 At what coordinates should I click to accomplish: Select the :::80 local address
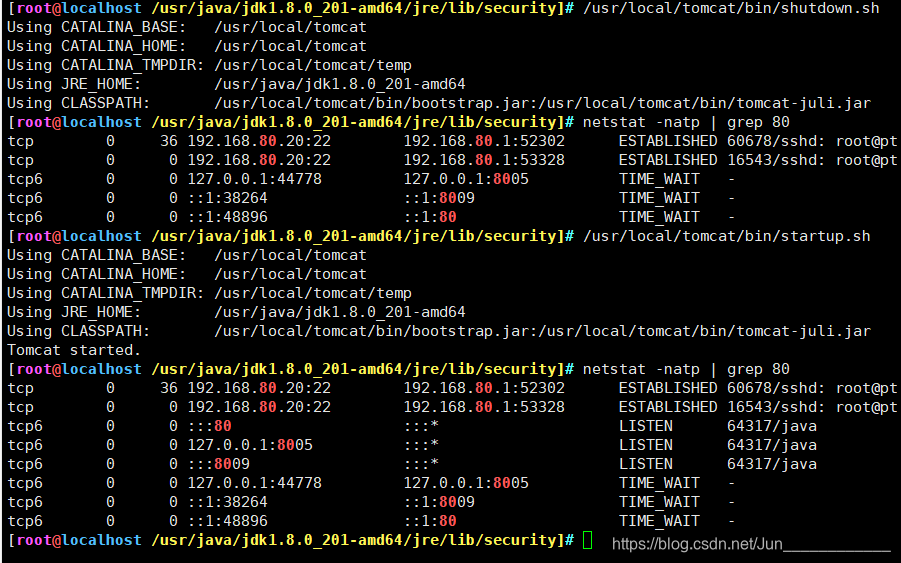pos(210,426)
